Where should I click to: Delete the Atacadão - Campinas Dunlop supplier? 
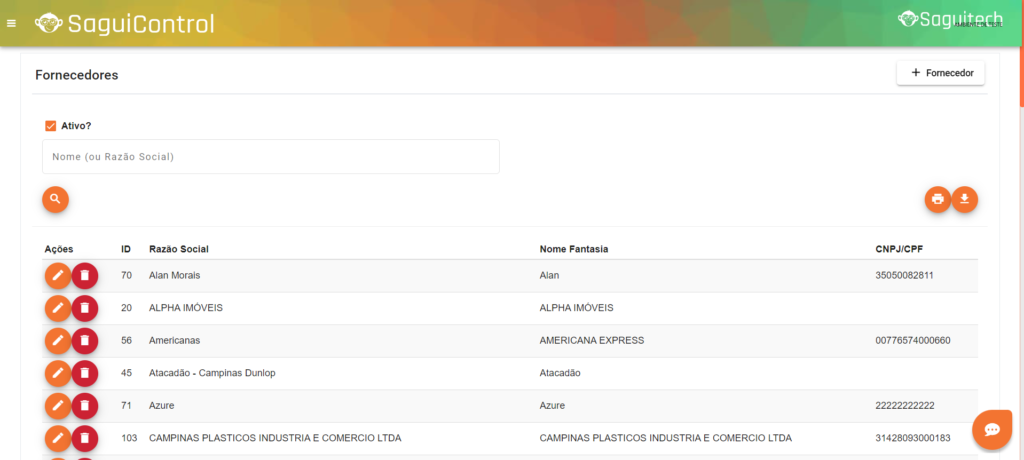pyautogui.click(x=85, y=373)
